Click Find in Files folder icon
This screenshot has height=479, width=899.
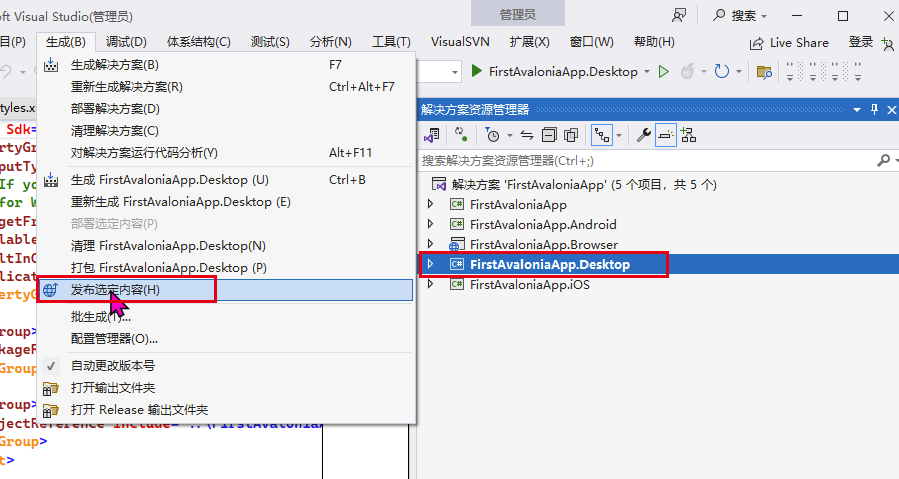[x=764, y=72]
